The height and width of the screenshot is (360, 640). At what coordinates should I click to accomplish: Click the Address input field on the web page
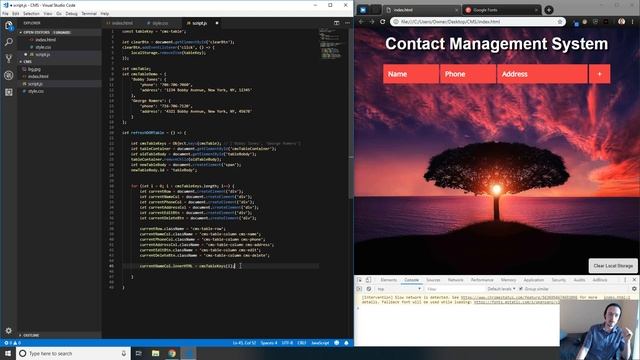click(x=542, y=74)
